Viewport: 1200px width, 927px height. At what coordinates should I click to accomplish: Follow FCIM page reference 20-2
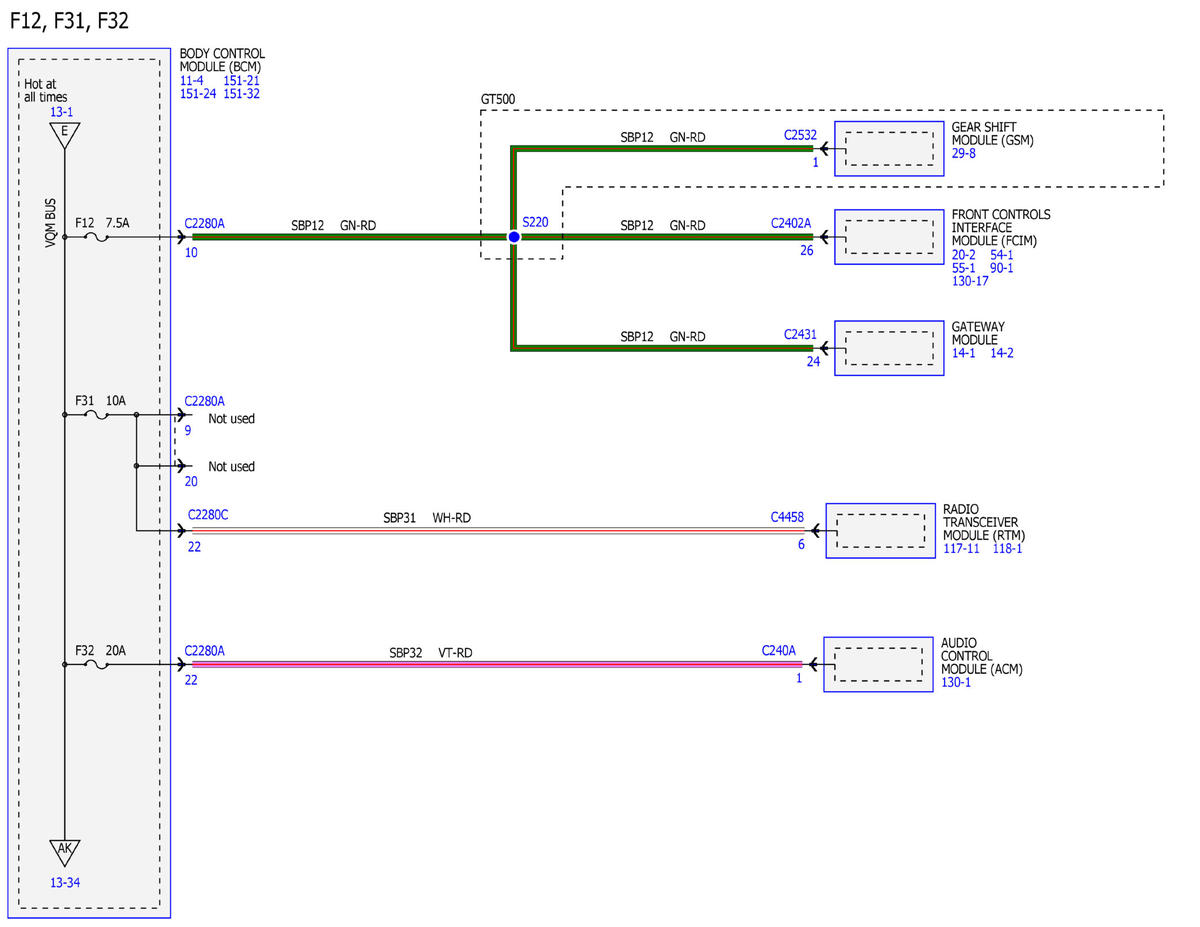pyautogui.click(x=964, y=255)
